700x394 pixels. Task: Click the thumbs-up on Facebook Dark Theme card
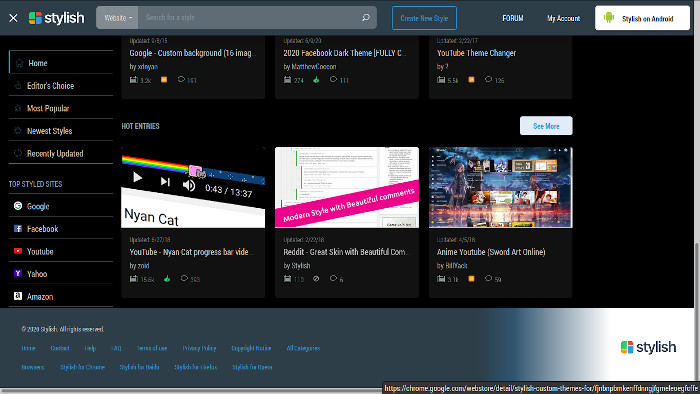tap(316, 80)
